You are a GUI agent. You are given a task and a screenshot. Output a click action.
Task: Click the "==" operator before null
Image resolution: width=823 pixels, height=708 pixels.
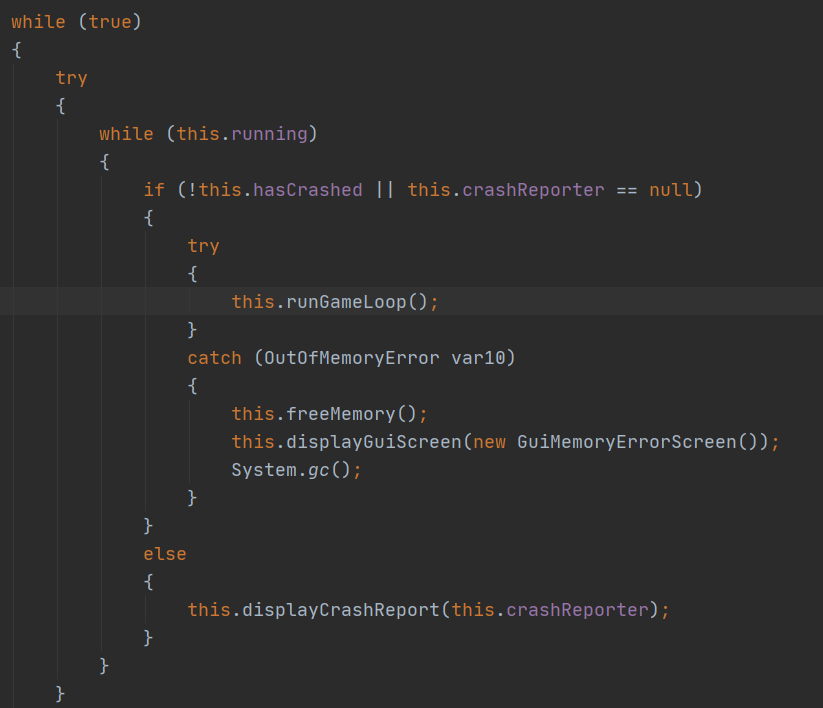click(627, 191)
